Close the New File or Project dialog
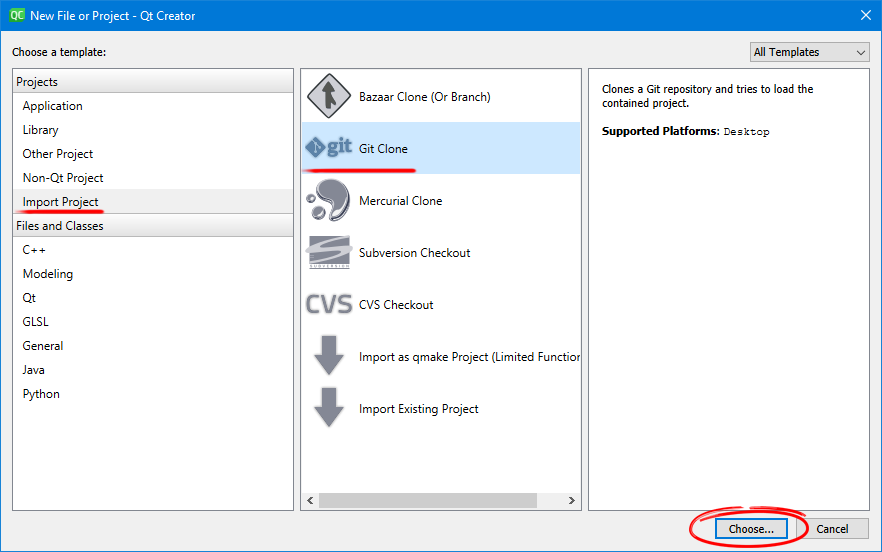 click(864, 15)
